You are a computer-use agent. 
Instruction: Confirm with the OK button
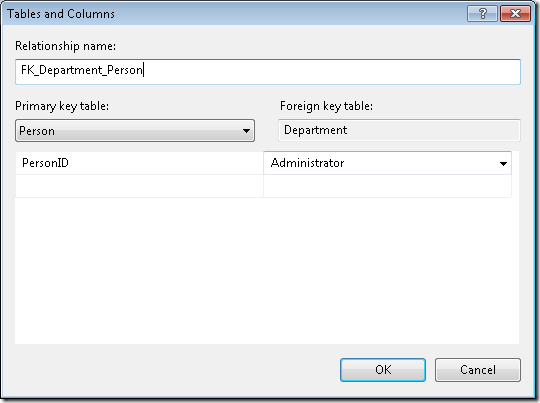pos(383,370)
